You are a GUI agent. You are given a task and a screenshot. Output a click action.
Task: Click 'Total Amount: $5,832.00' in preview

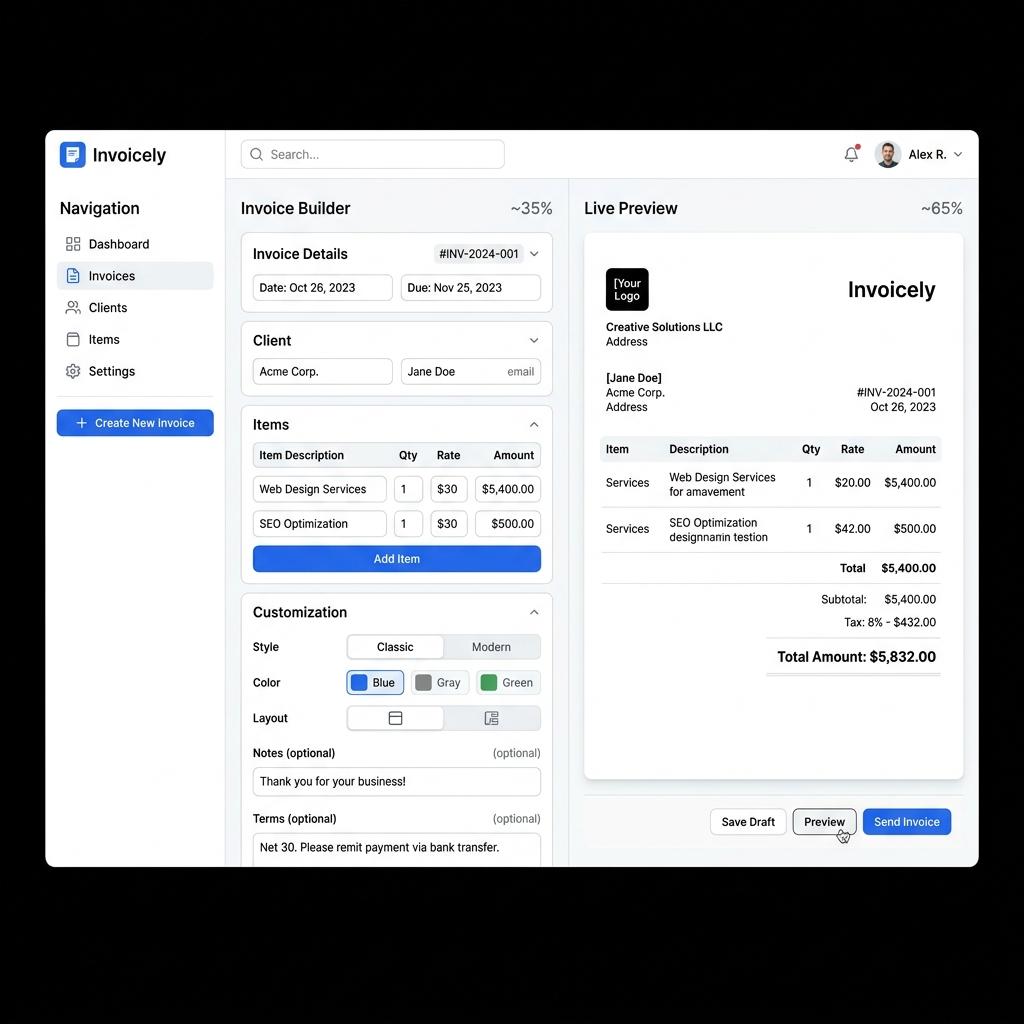click(x=856, y=657)
